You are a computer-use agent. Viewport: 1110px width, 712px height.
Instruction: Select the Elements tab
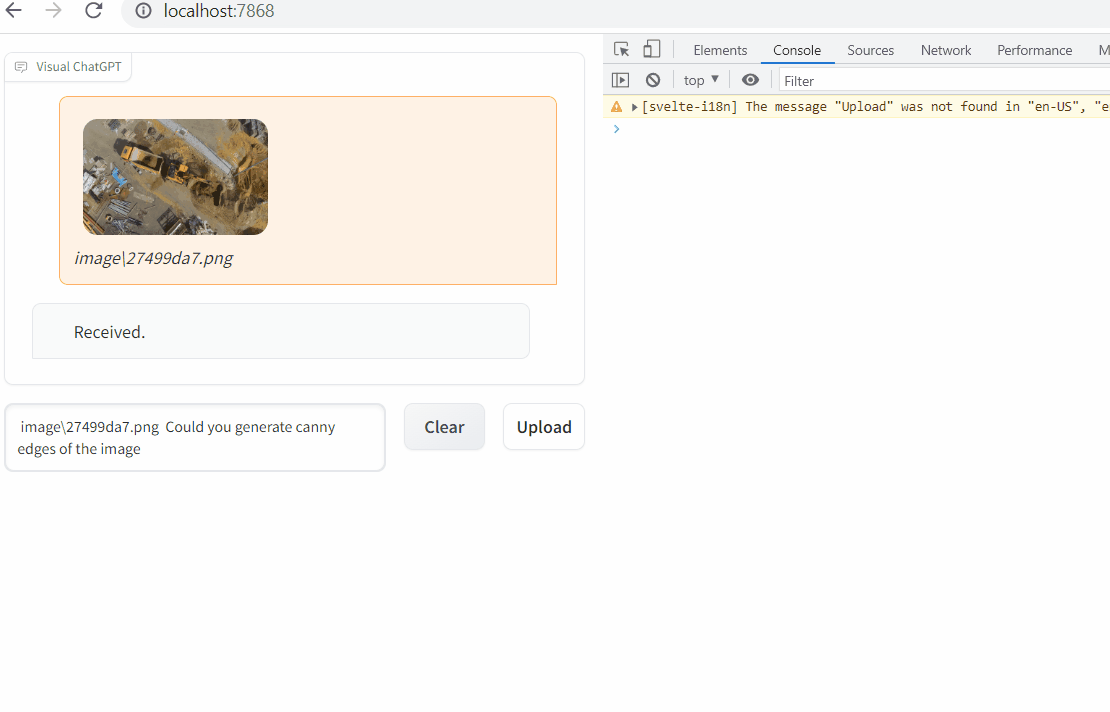719,50
